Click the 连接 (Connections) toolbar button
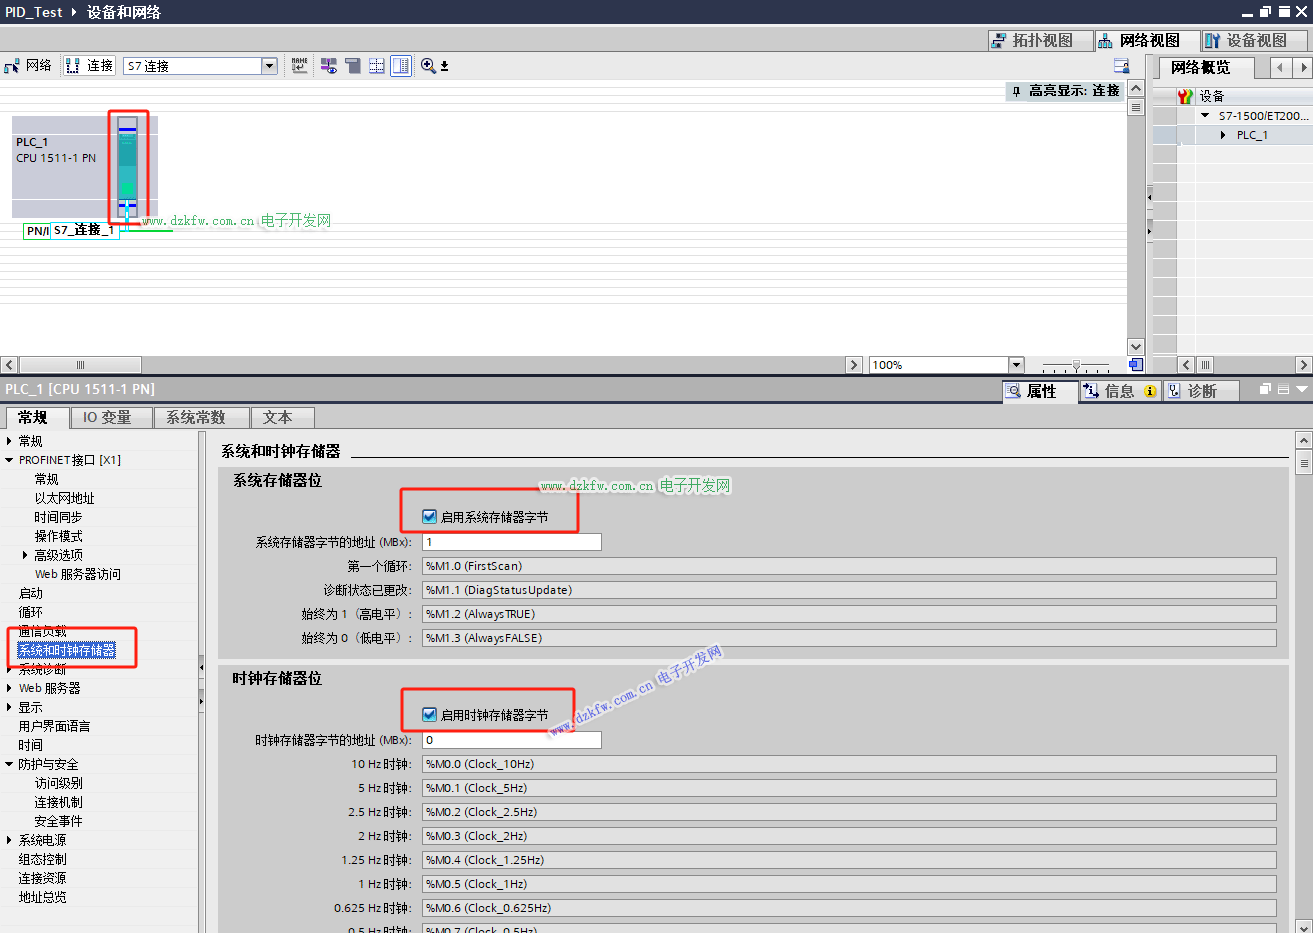Image resolution: width=1313 pixels, height=933 pixels. (90, 66)
